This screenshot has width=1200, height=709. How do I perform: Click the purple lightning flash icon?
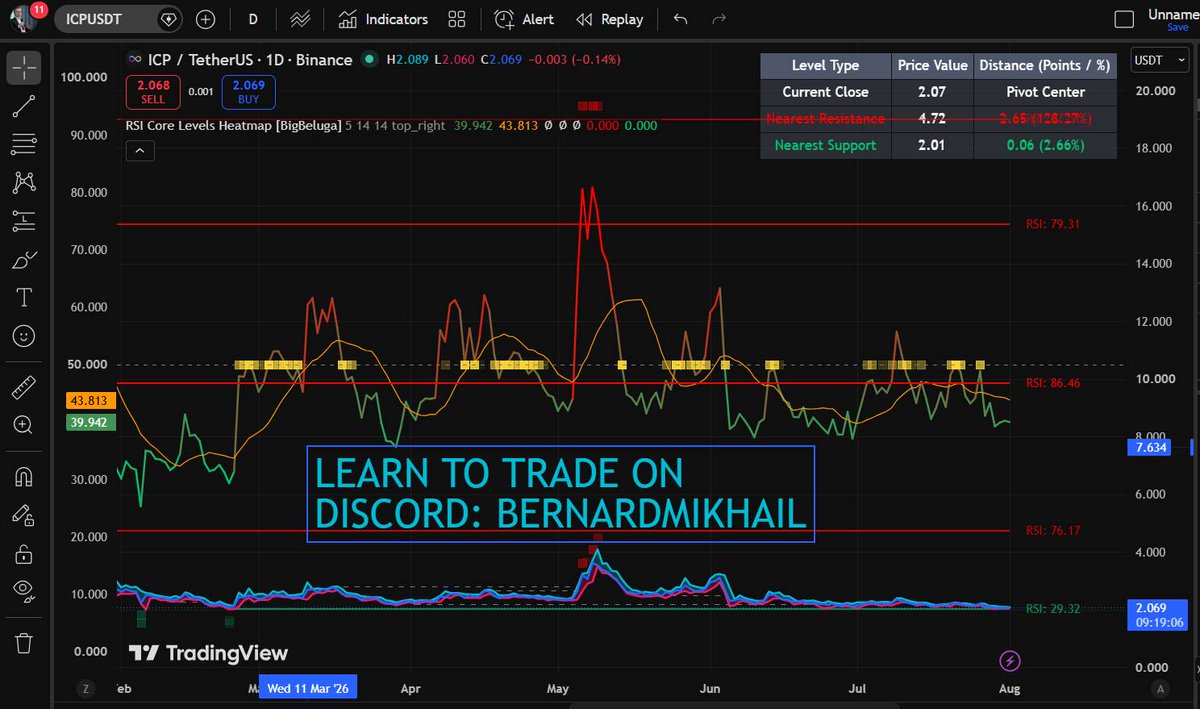(1010, 659)
